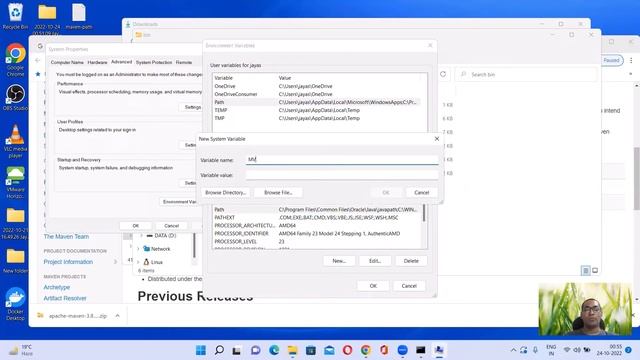Open File Explorer from the taskbar

(x=292, y=350)
